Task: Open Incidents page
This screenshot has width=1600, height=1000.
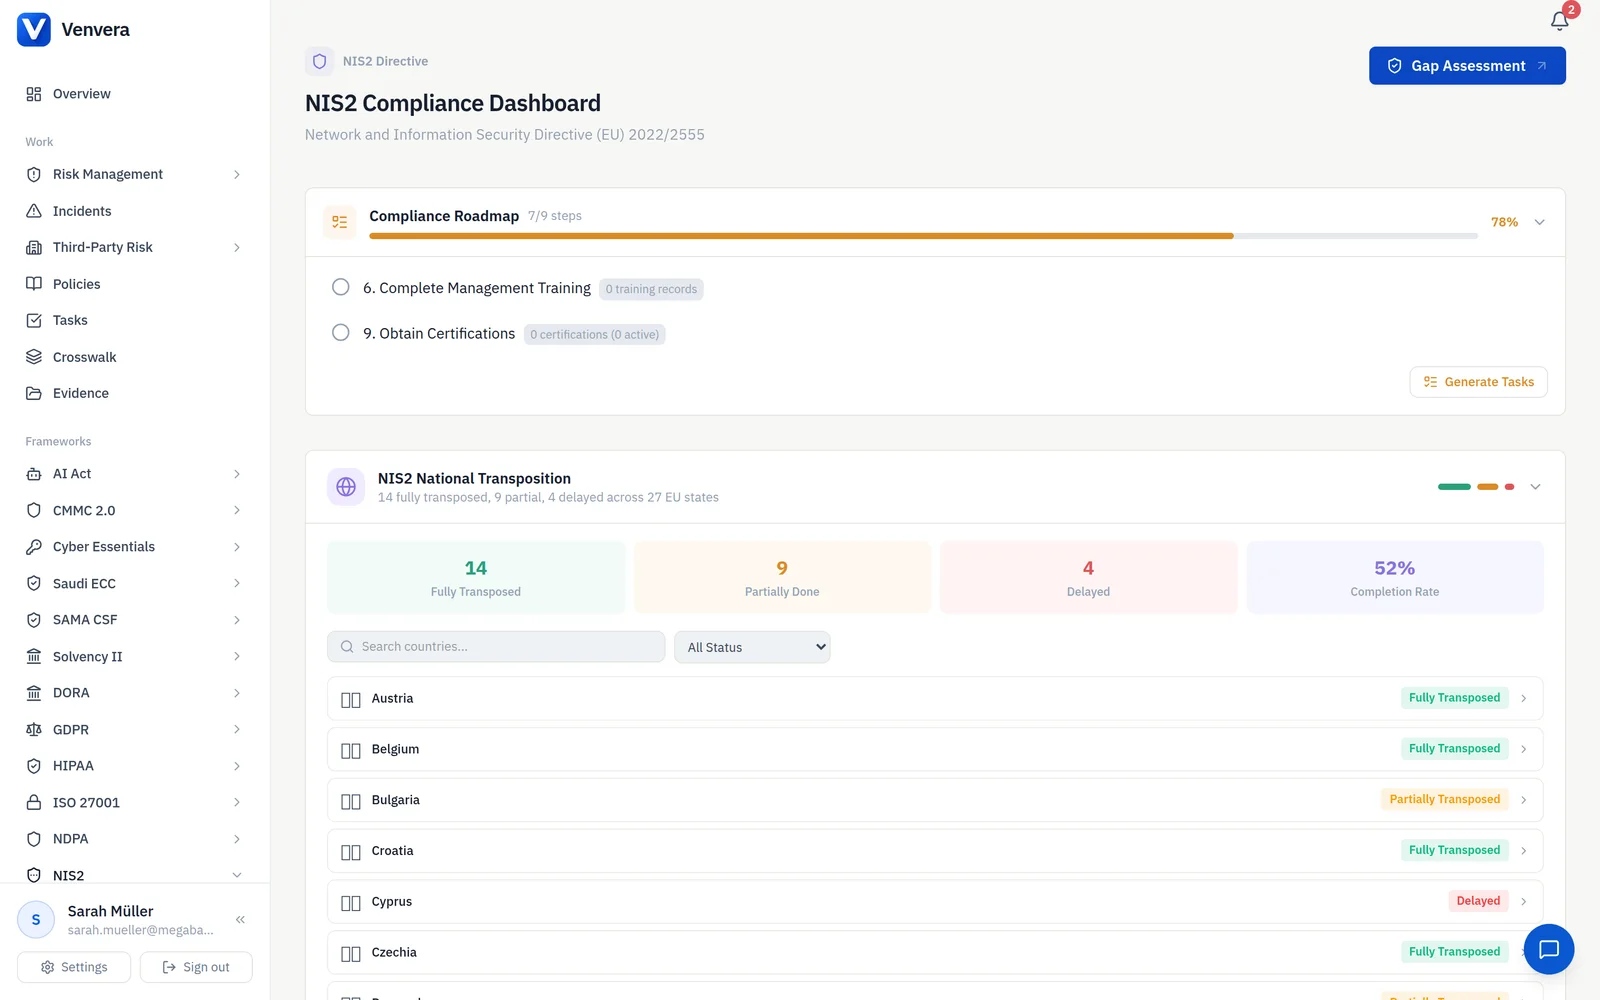Action: click(x=134, y=211)
